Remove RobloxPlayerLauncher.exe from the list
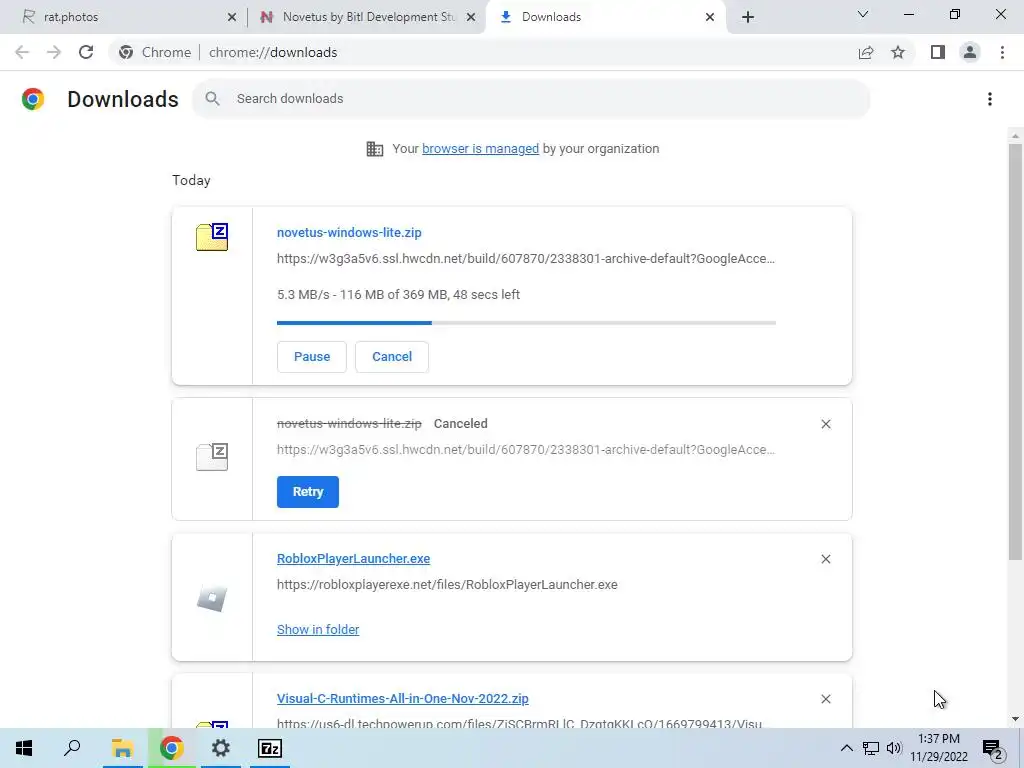Viewport: 1024px width, 768px height. [x=825, y=559]
